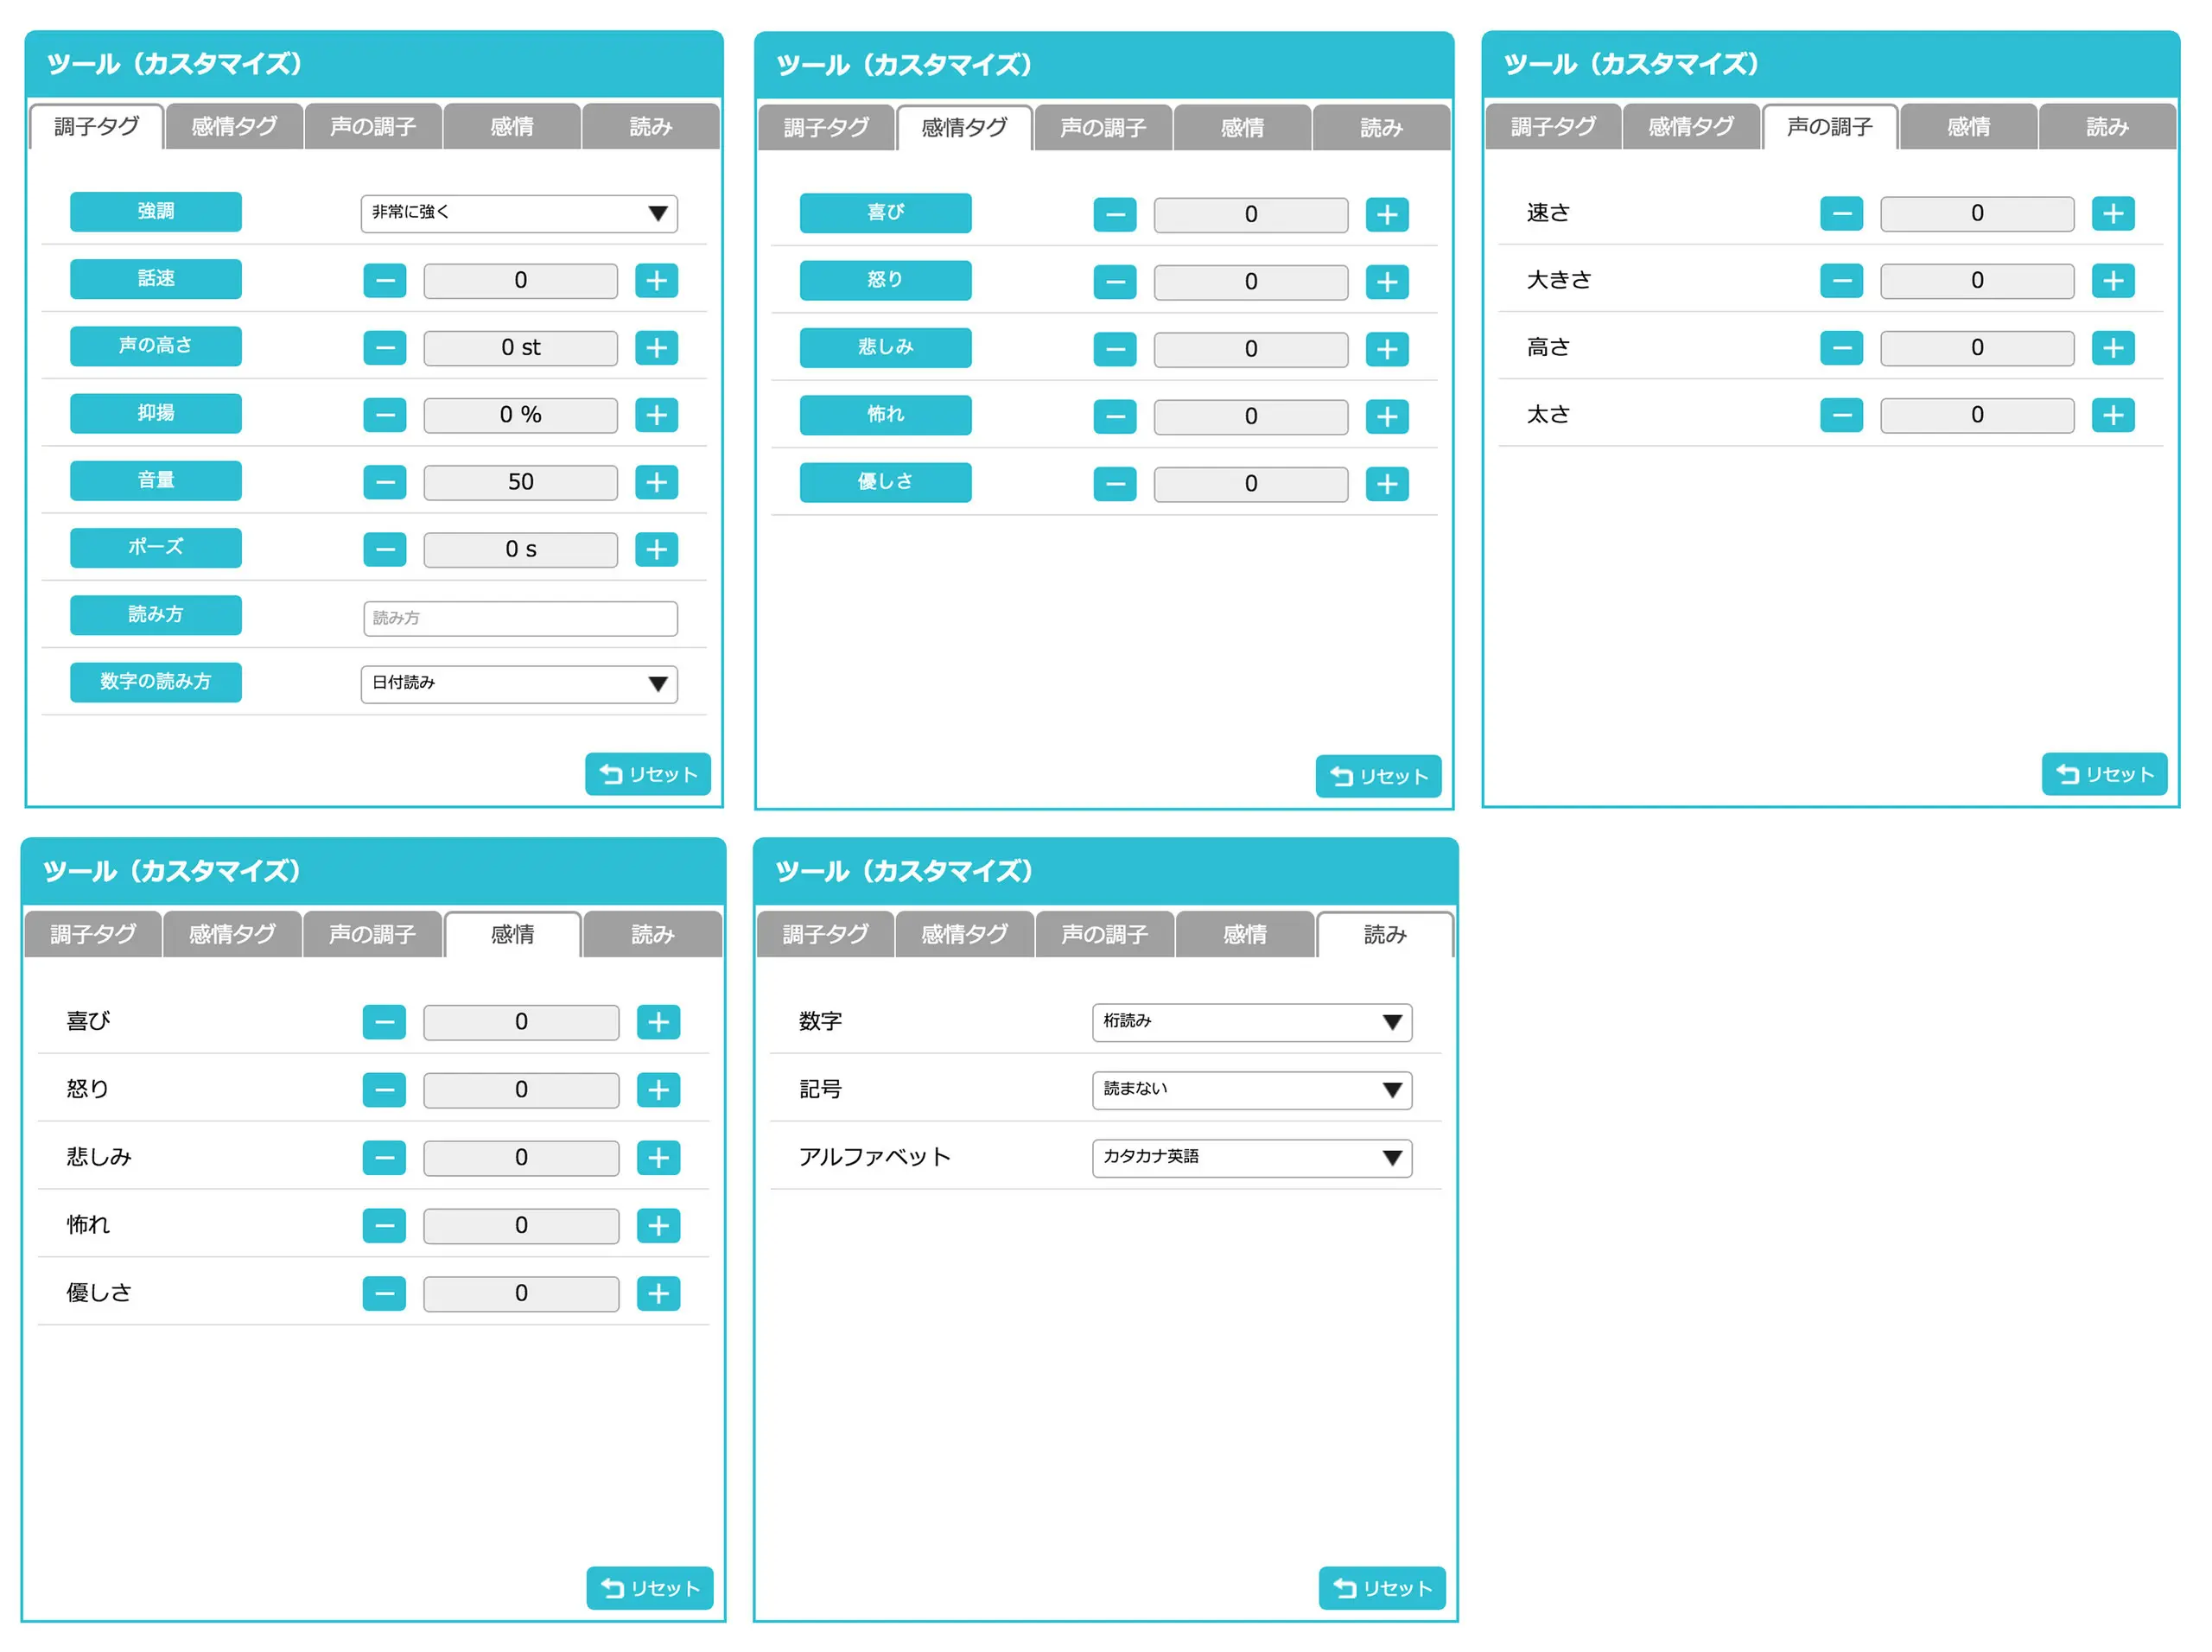Increase 喜び in 感情タグ panel
The width and height of the screenshot is (2212, 1652).
coord(1387,215)
